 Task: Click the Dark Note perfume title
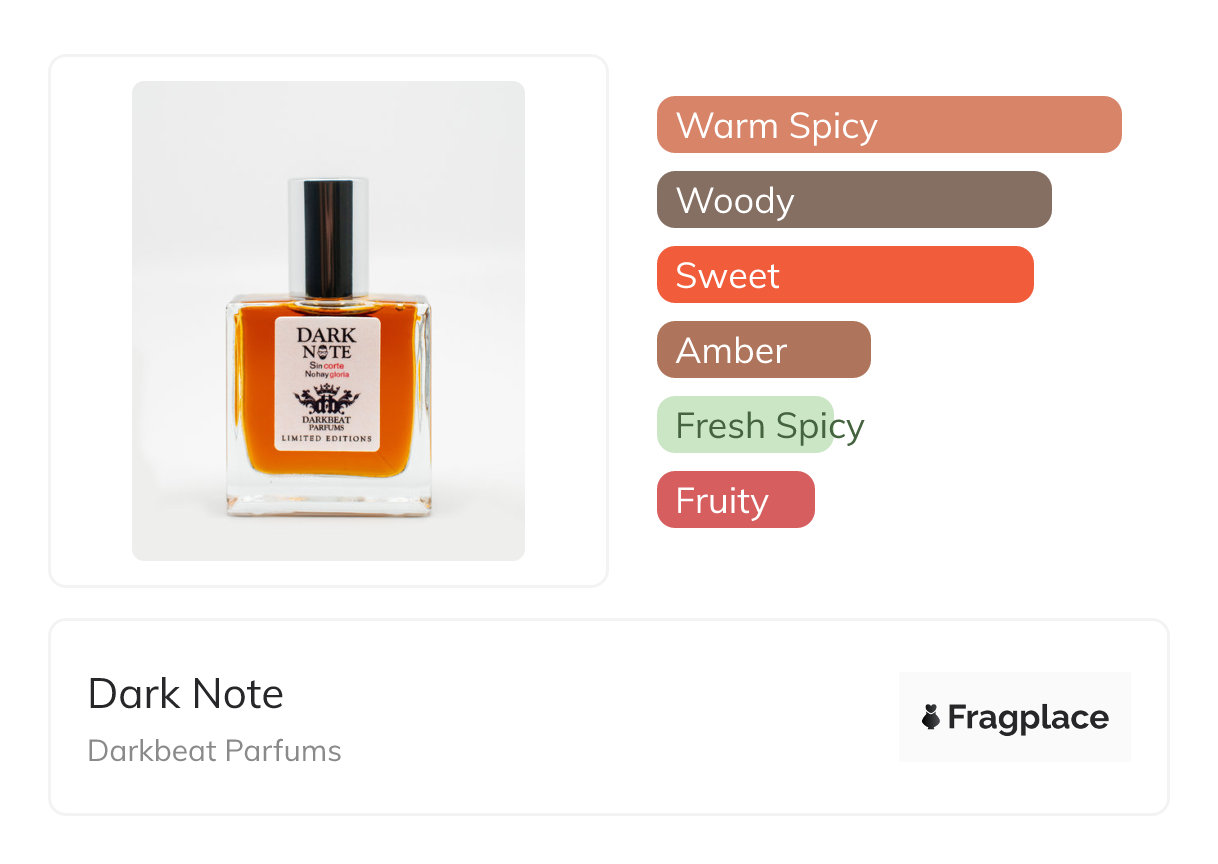[186, 694]
